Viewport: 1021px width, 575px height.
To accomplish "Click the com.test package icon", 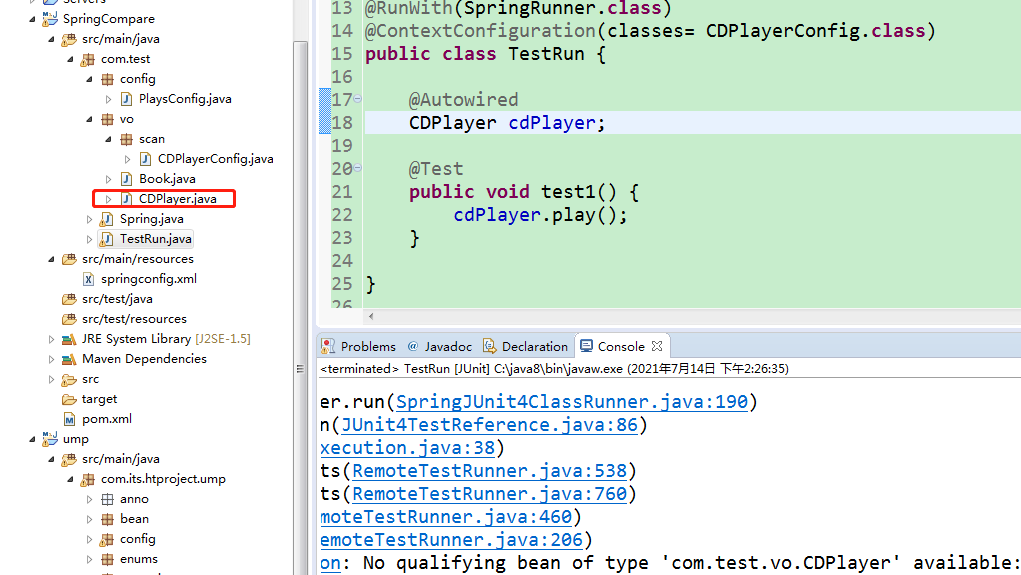I will pyautogui.click(x=88, y=59).
